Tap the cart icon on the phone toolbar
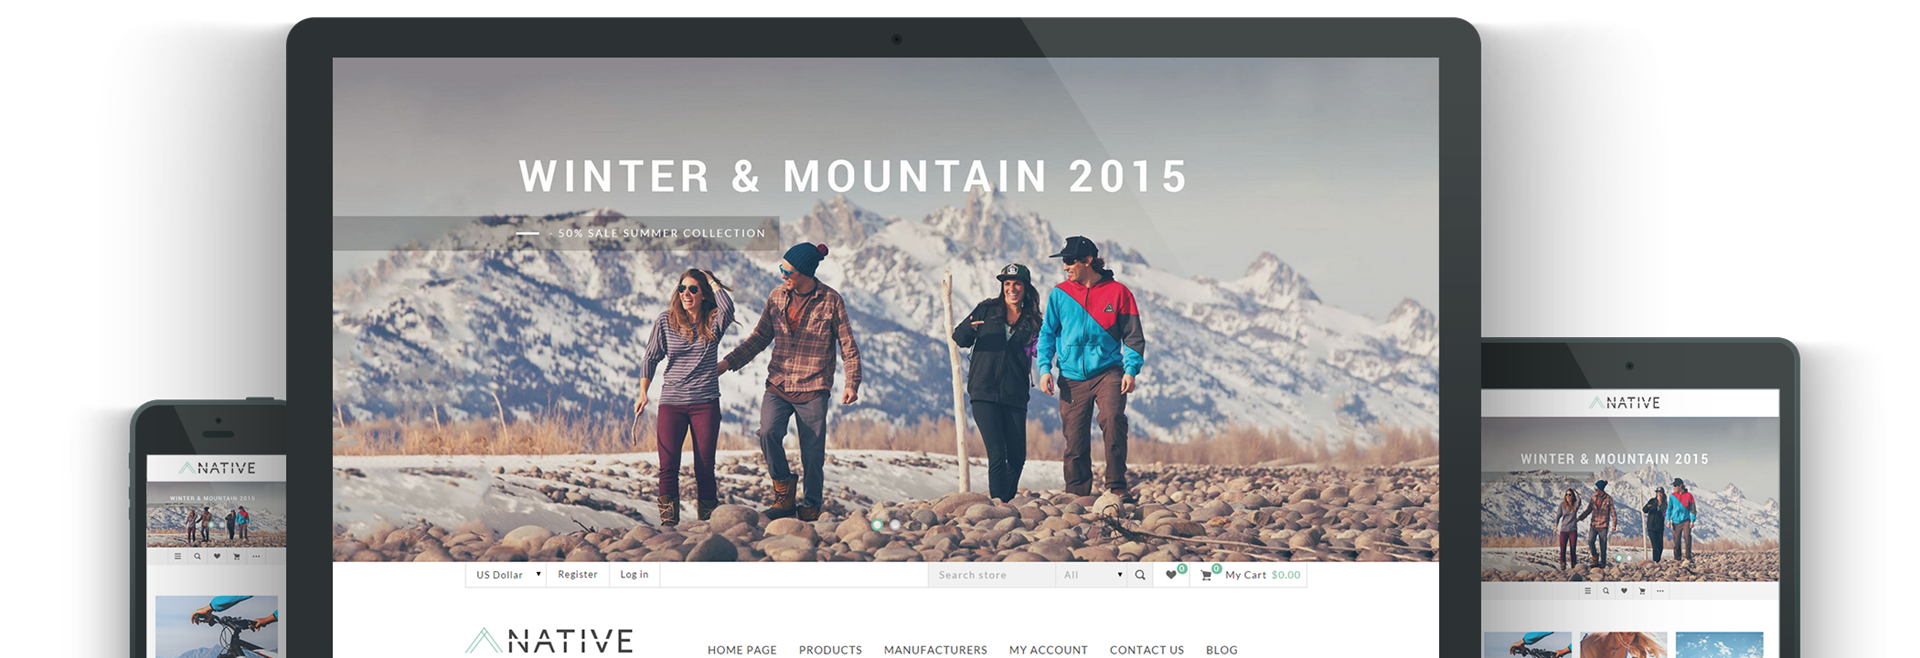 click(237, 557)
